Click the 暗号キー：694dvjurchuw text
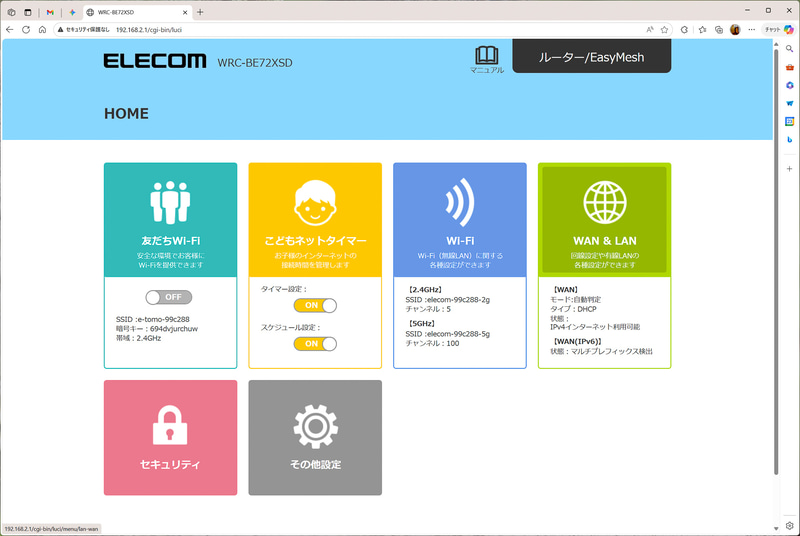The height and width of the screenshot is (536, 800). click(x=157, y=328)
